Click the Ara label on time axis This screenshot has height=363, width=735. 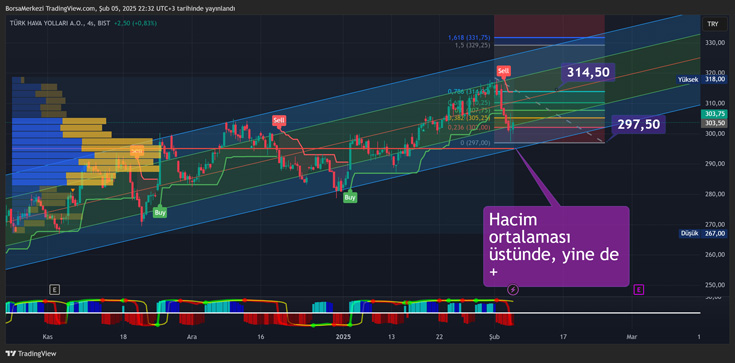click(191, 336)
